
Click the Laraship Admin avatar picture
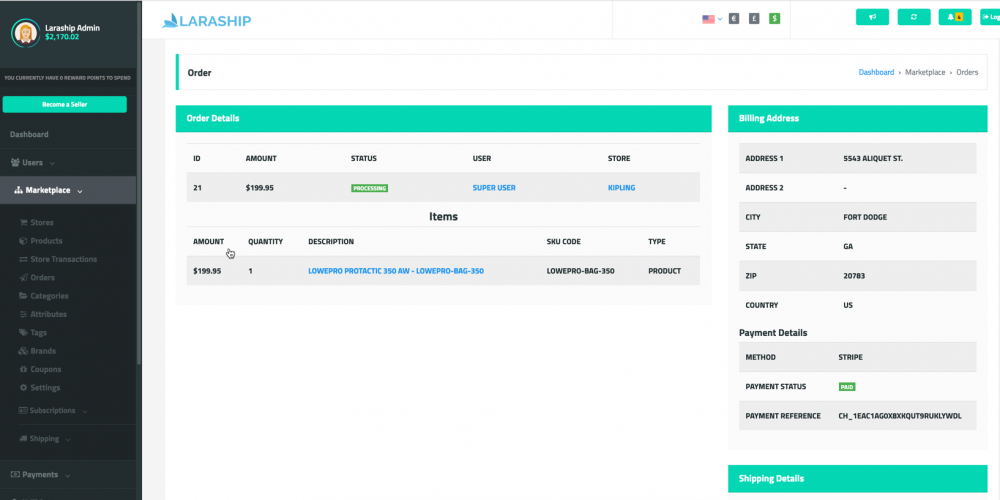tap(26, 33)
